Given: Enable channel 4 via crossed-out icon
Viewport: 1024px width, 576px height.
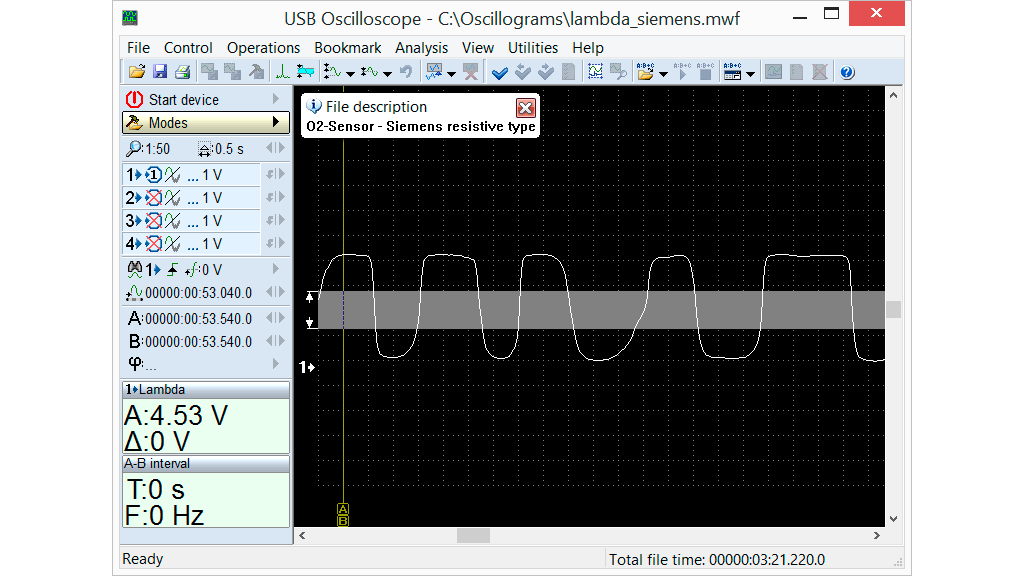Looking at the screenshot, I should pyautogui.click(x=153, y=244).
